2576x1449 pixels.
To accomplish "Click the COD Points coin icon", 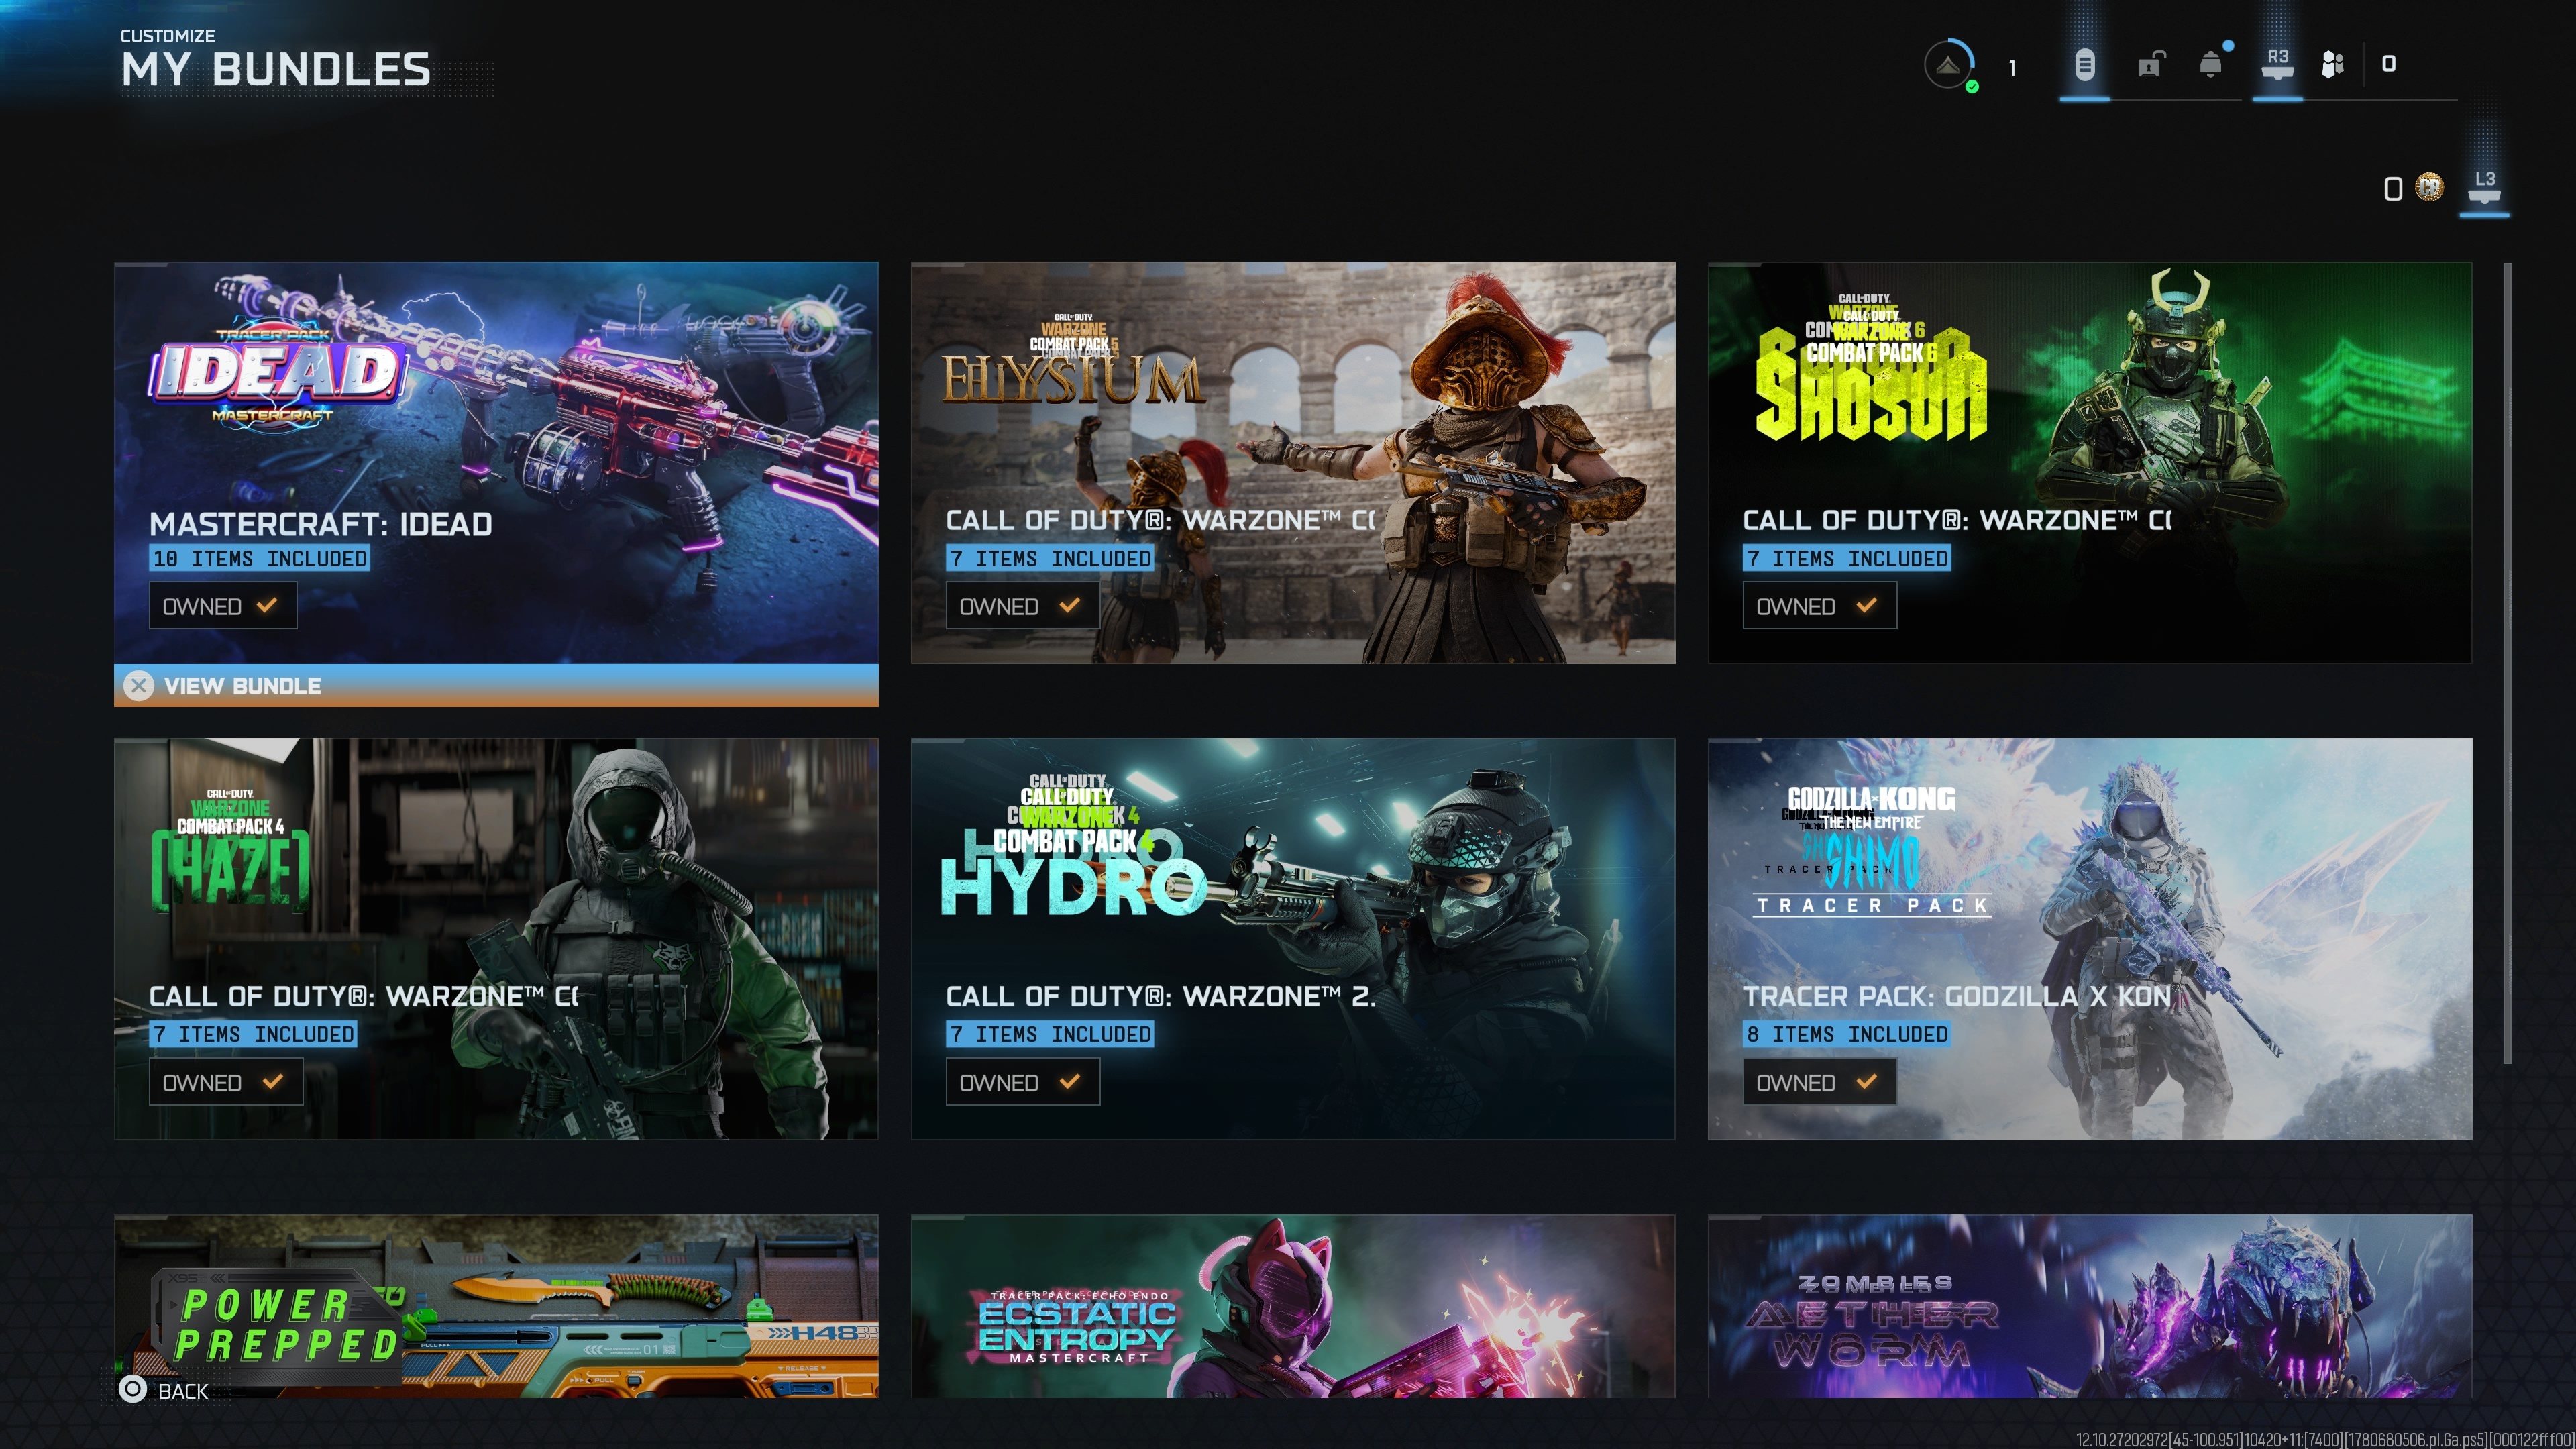I will coord(2429,187).
